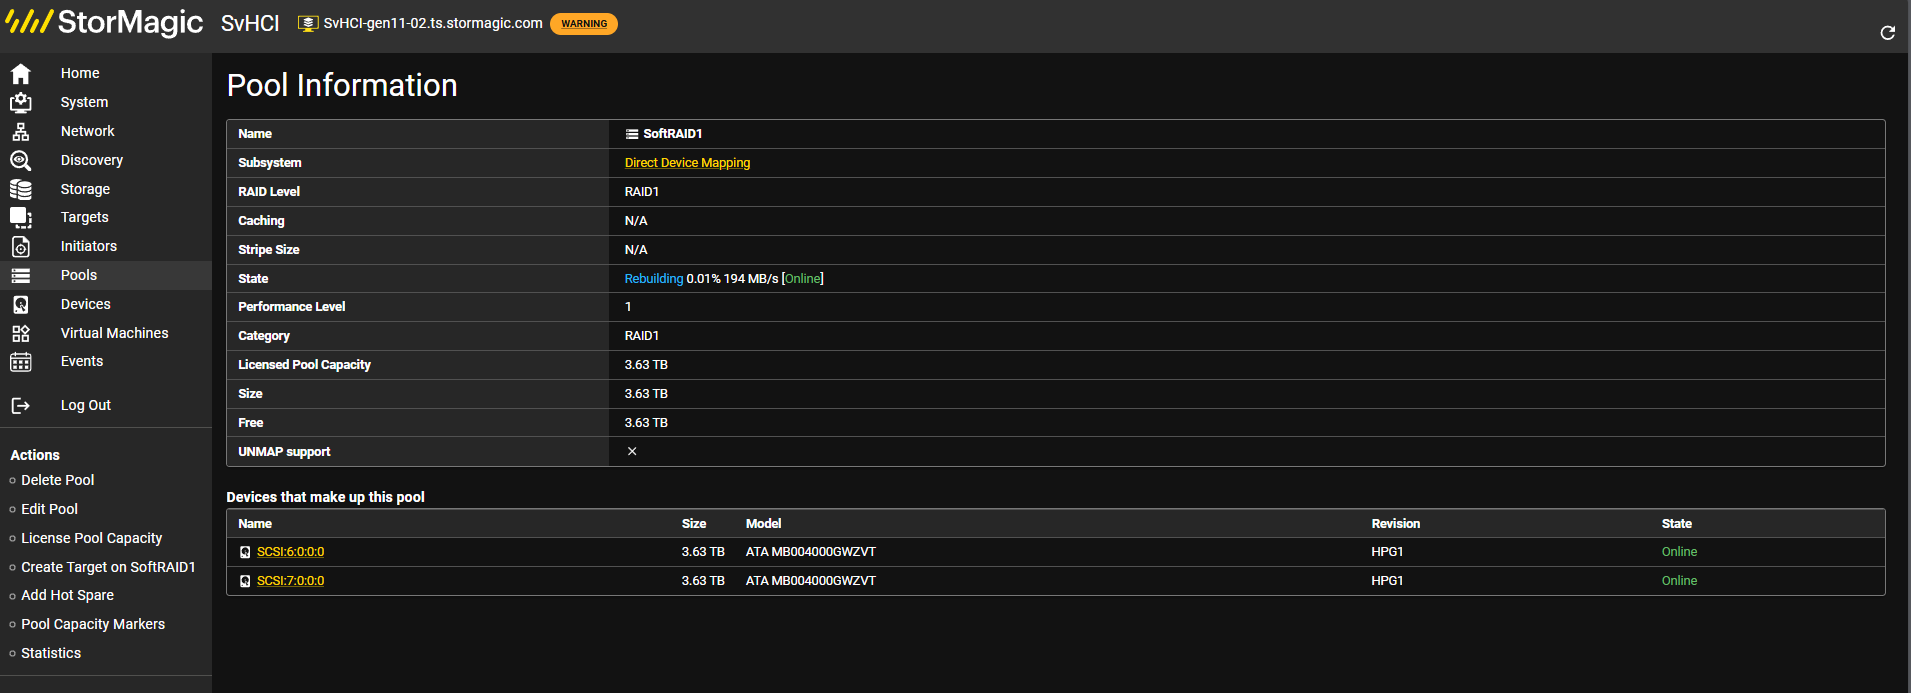The image size is (1911, 693).
Task: Navigate to Storage
Action: click(x=85, y=189)
